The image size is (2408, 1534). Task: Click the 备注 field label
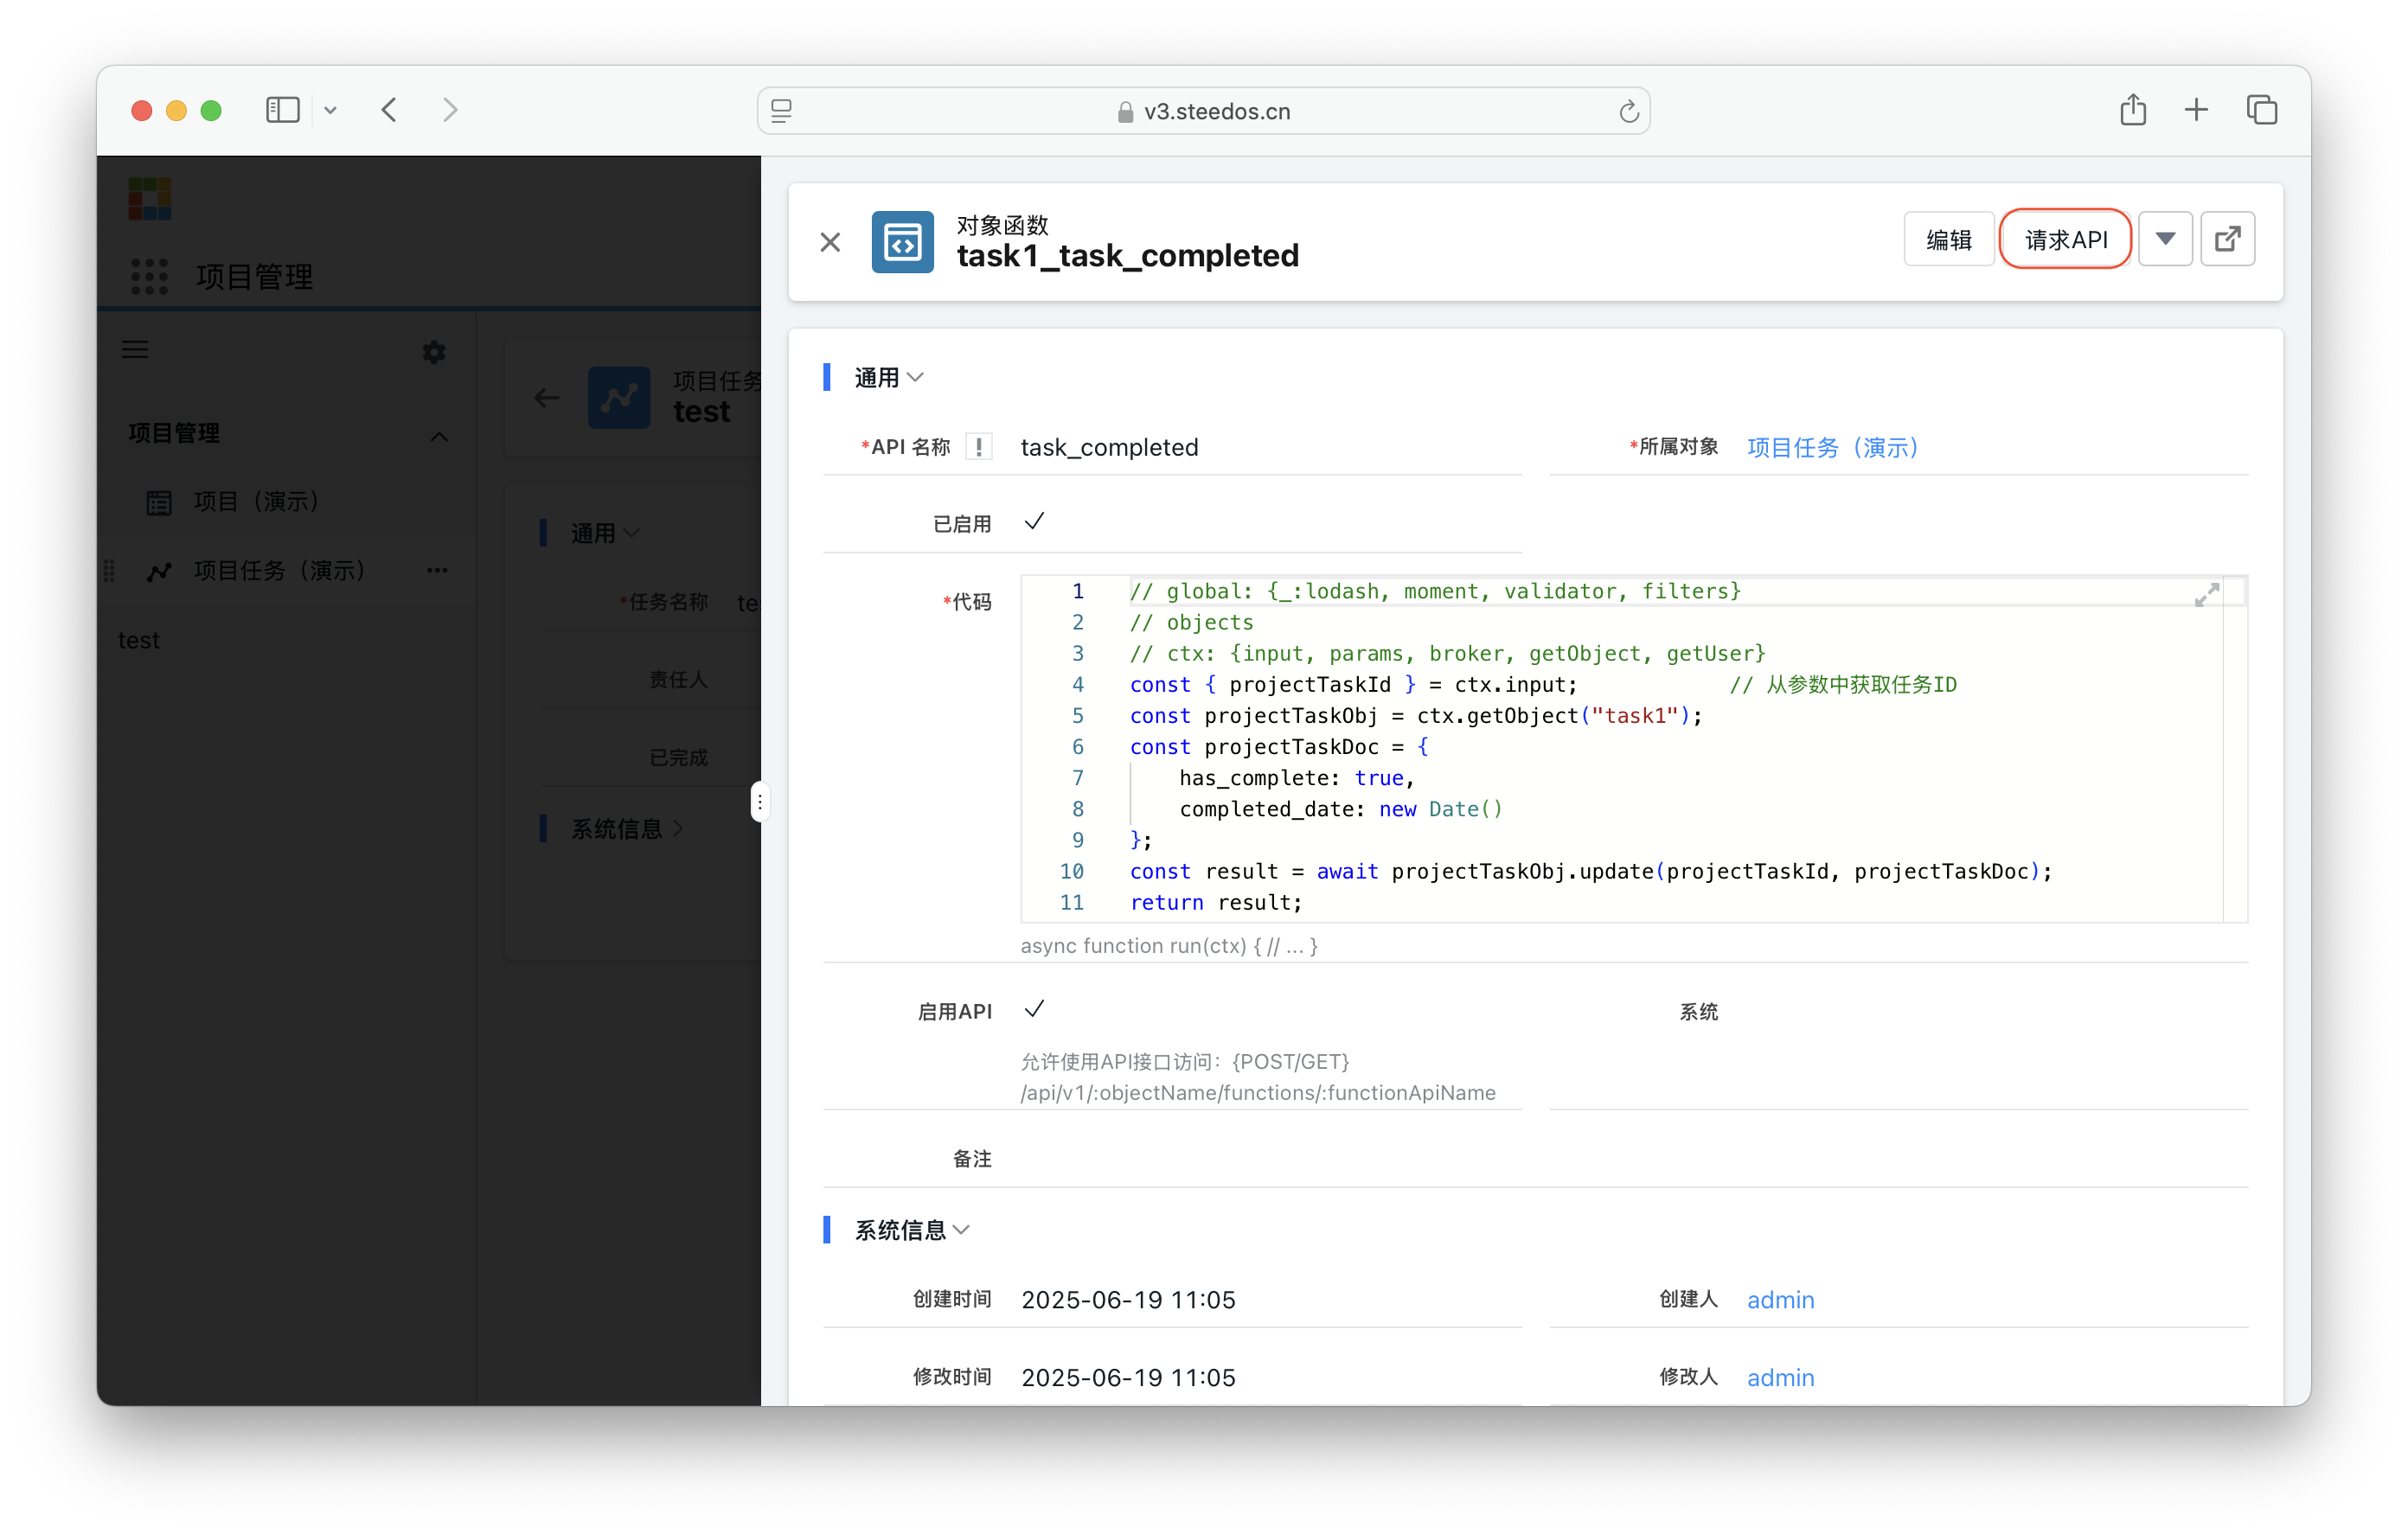click(x=972, y=1158)
